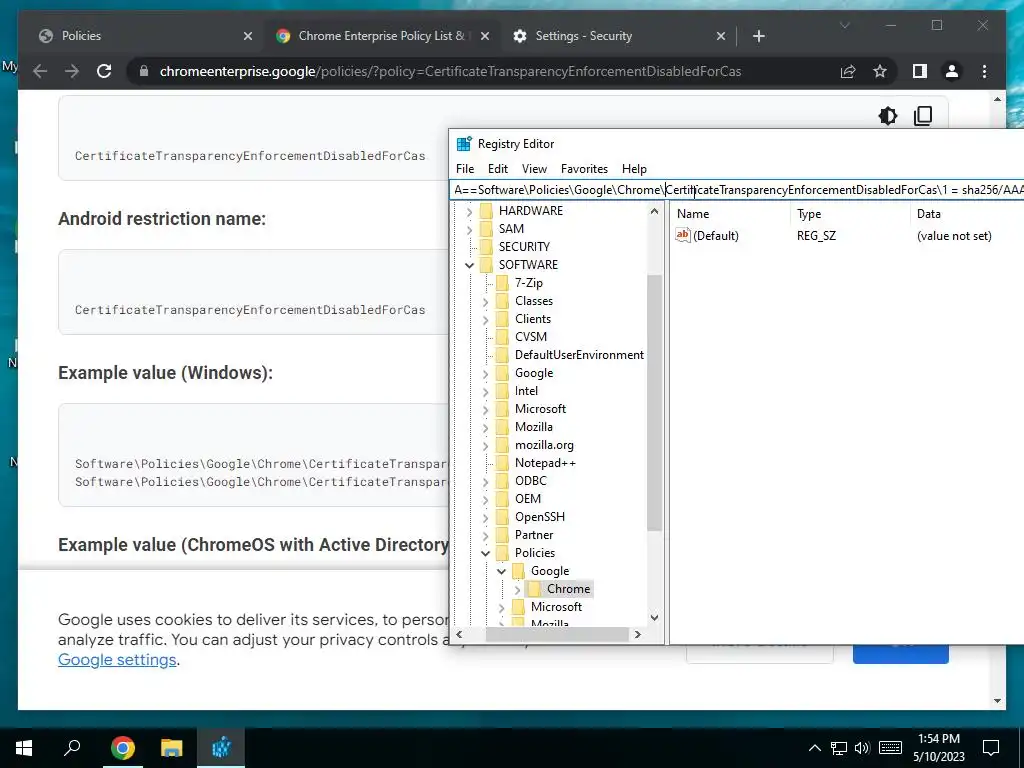
Task: Open Registry Editor View menu
Action: 534,168
